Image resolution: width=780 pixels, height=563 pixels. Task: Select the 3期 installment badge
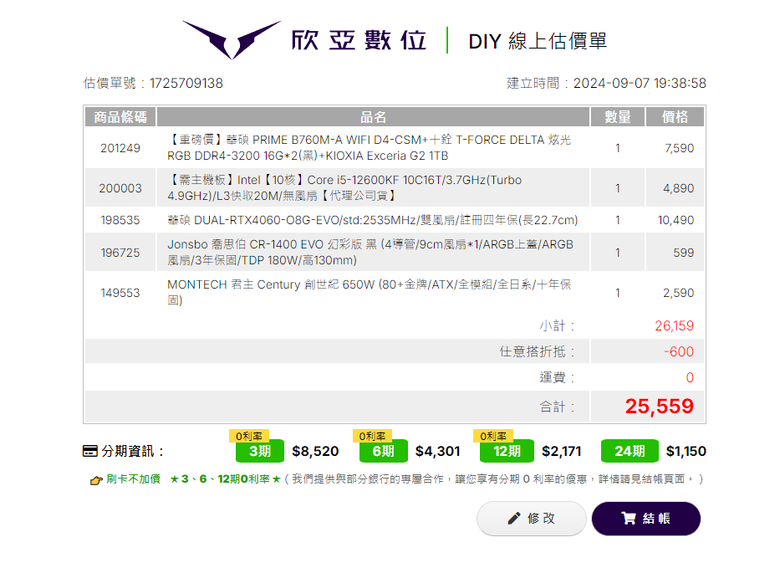260,451
